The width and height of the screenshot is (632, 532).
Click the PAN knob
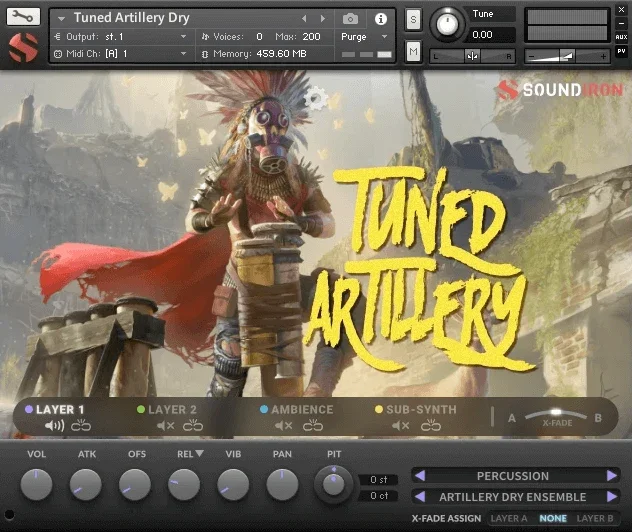click(282, 484)
